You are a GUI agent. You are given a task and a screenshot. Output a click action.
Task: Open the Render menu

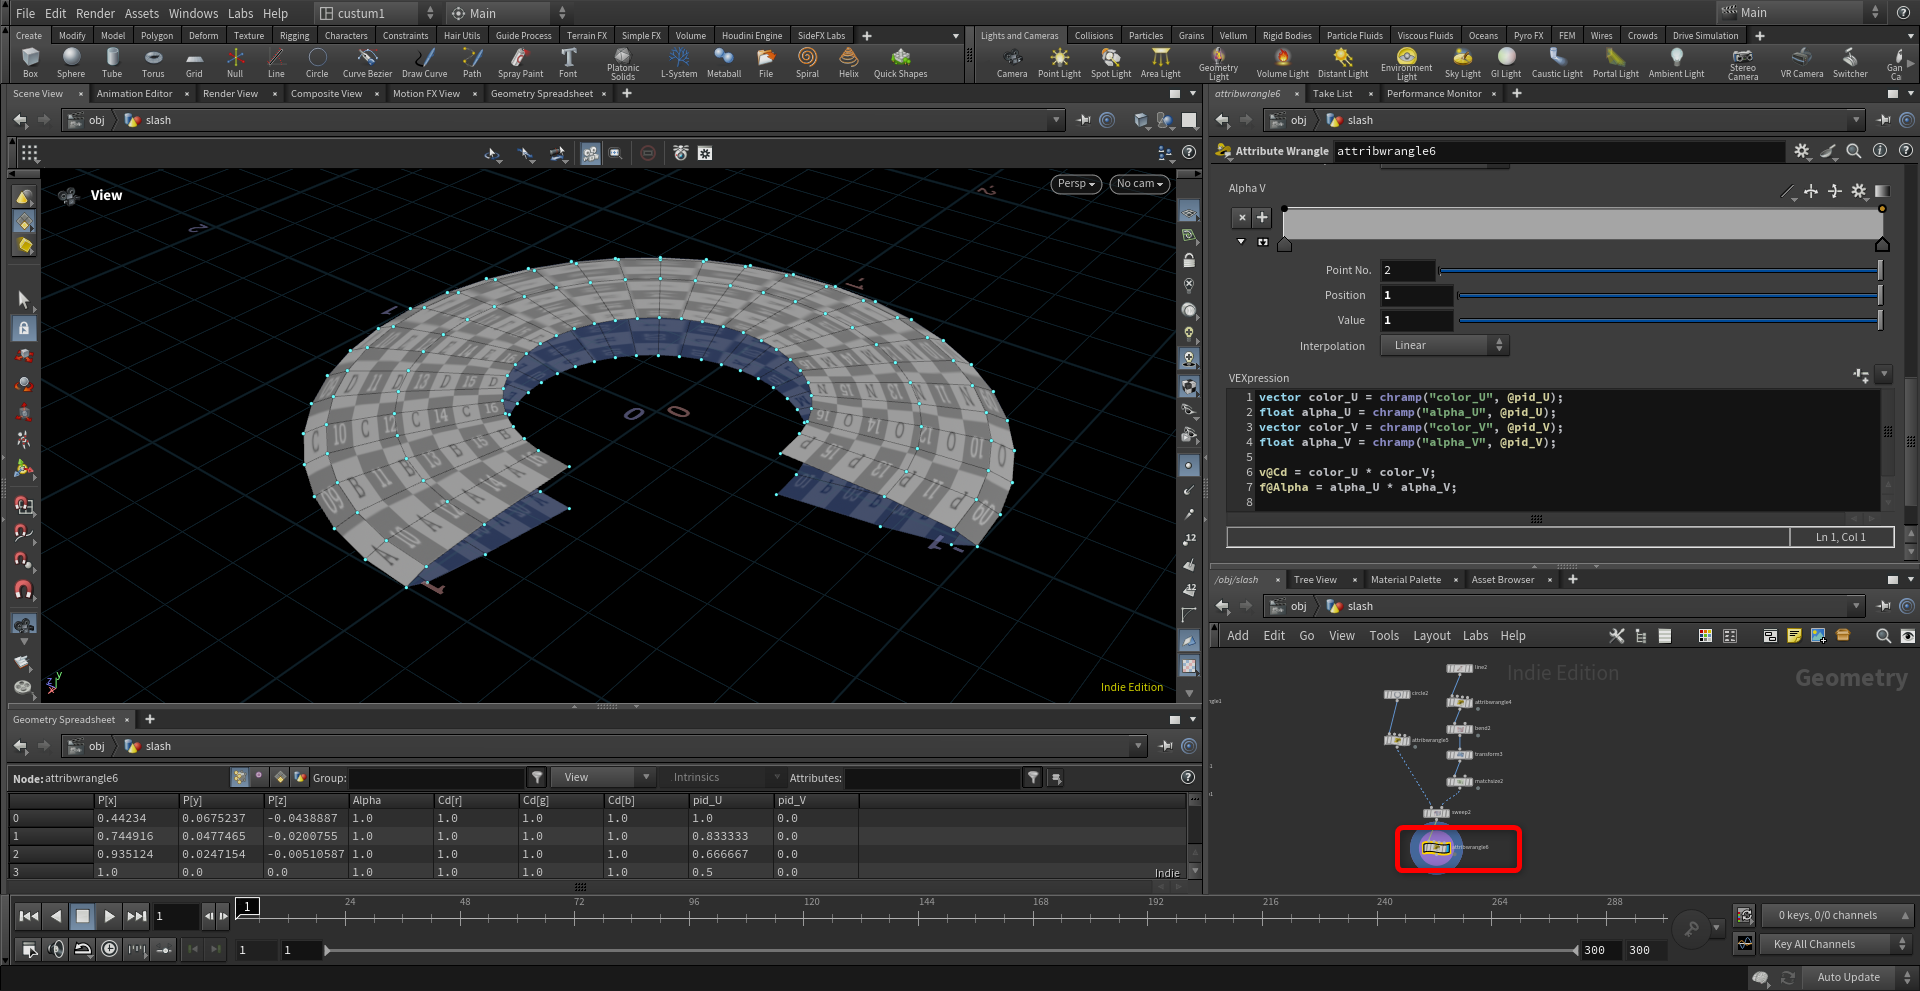(95, 13)
